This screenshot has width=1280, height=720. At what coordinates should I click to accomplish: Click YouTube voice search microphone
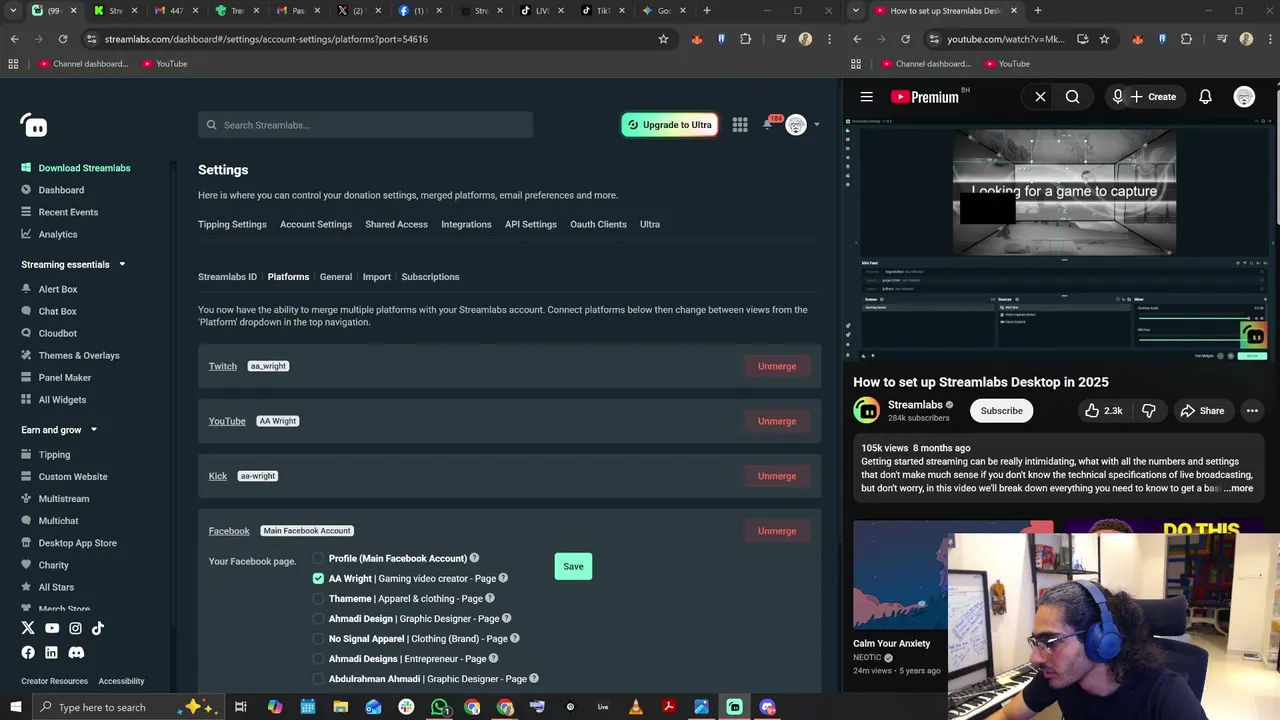click(1118, 97)
